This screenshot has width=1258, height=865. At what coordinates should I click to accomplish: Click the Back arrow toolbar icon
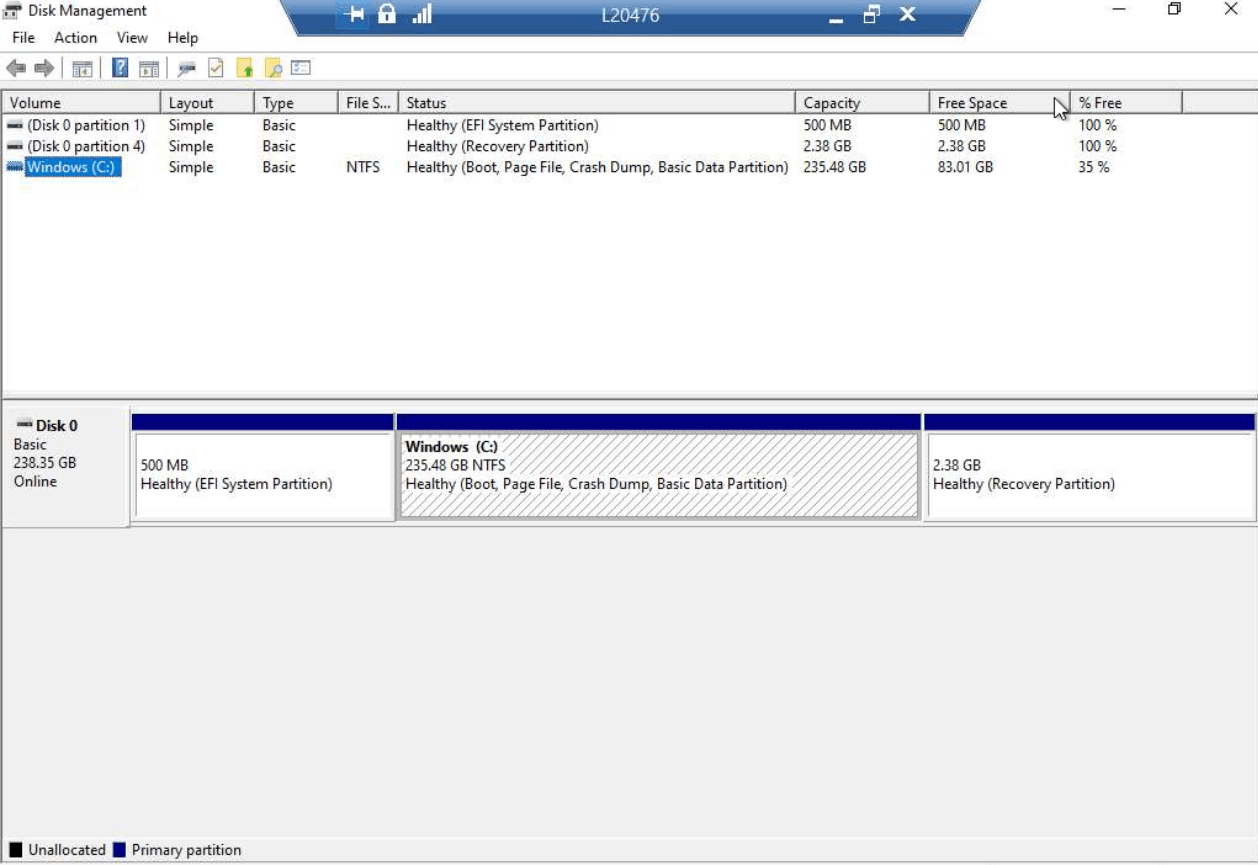pyautogui.click(x=16, y=68)
